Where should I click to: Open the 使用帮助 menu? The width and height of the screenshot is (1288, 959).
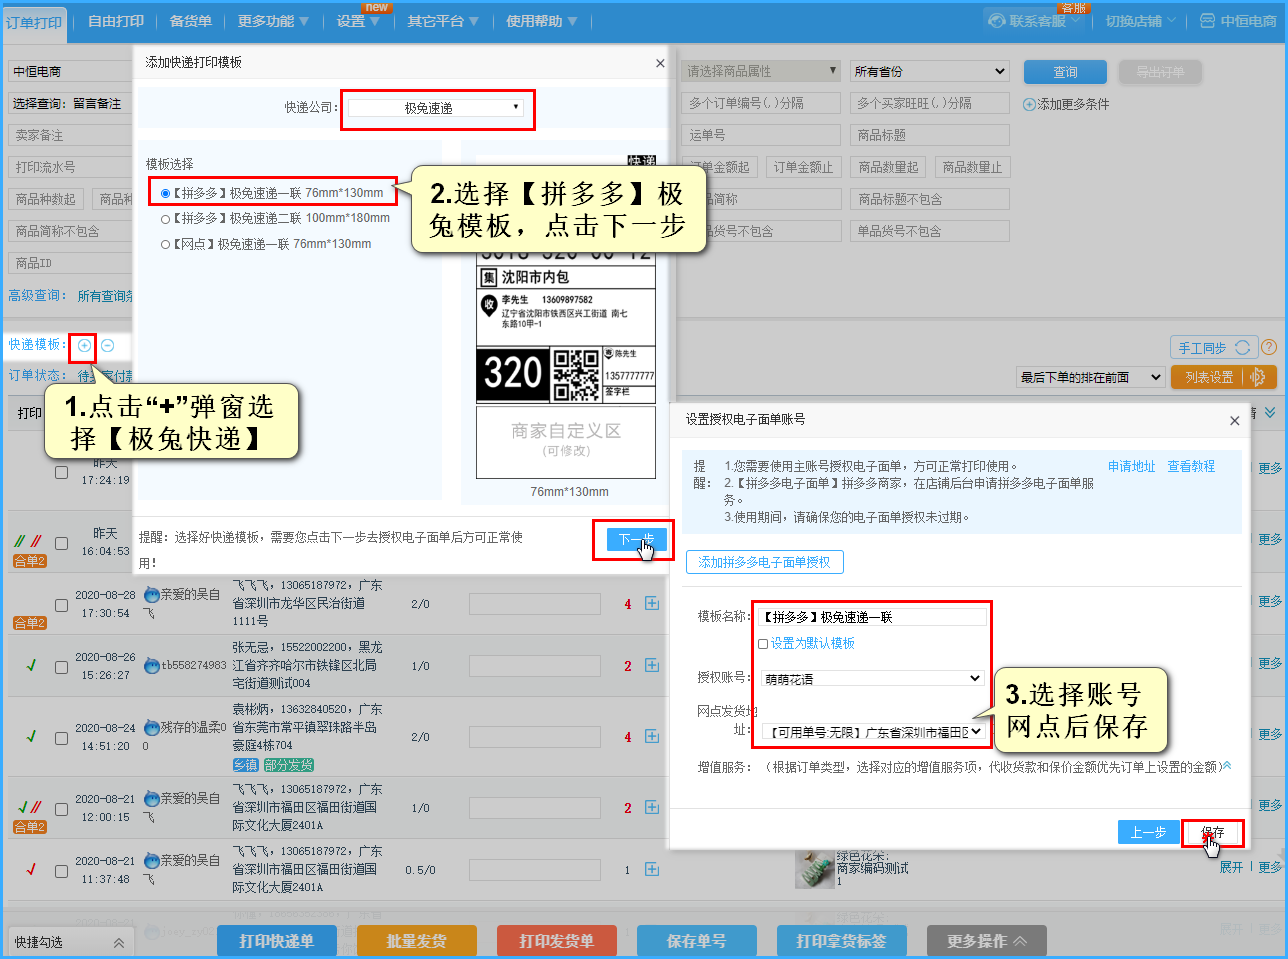(541, 21)
